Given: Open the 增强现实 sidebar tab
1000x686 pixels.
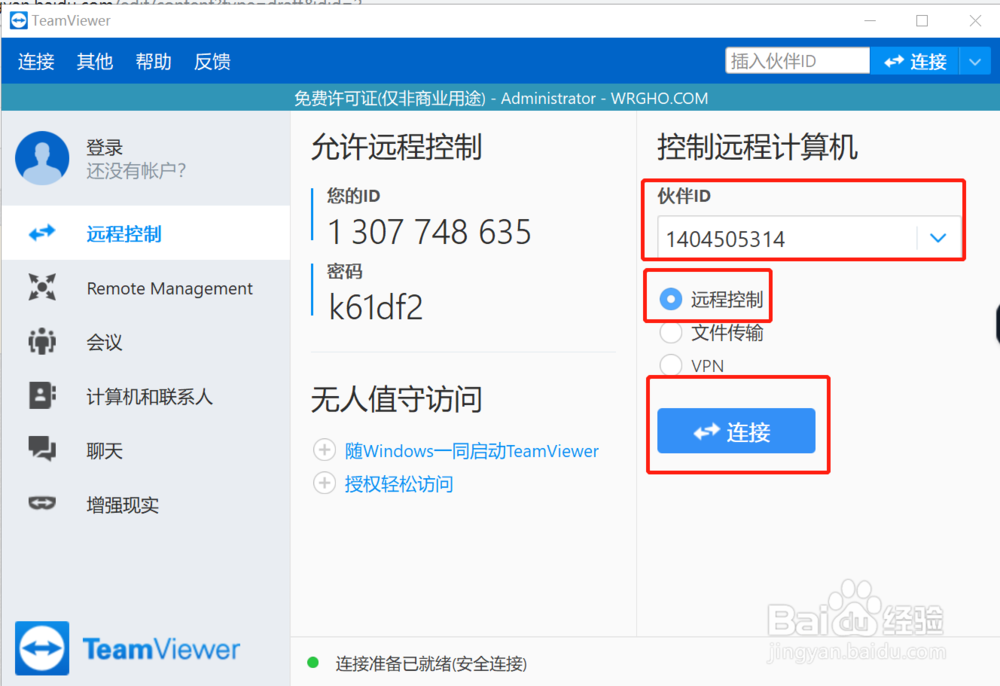Looking at the screenshot, I should (x=146, y=504).
